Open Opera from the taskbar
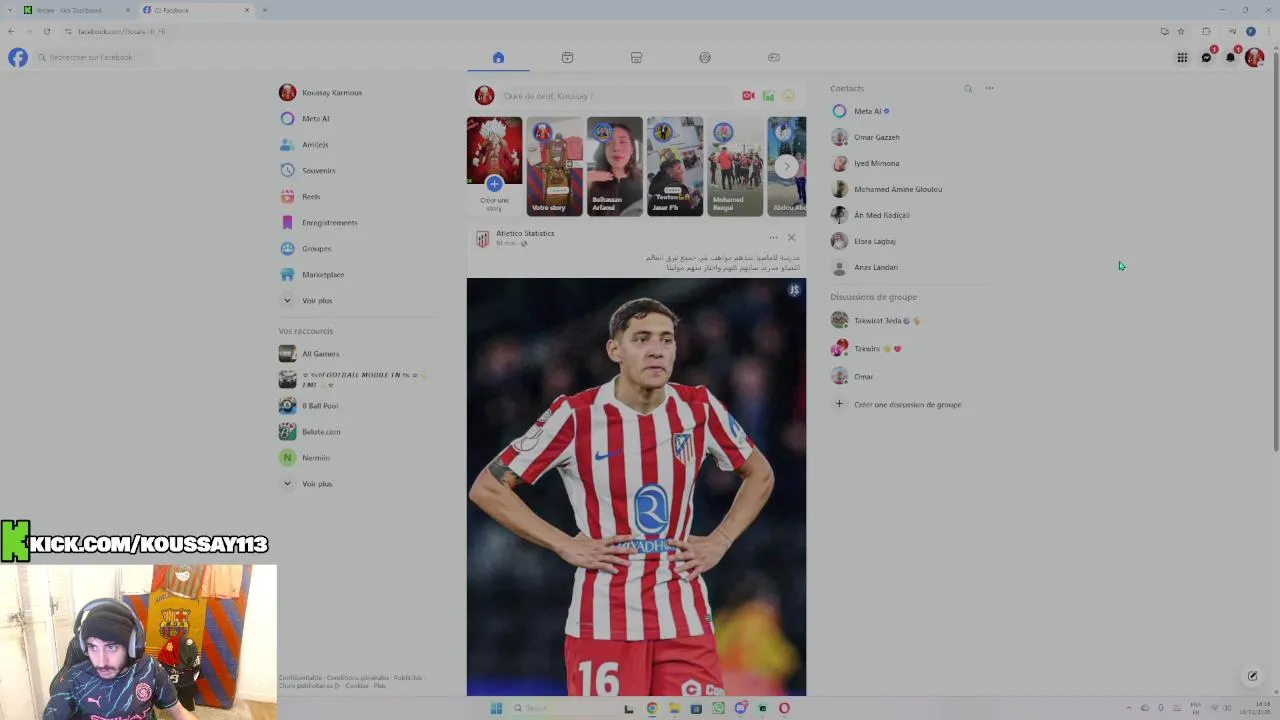 pos(784,708)
